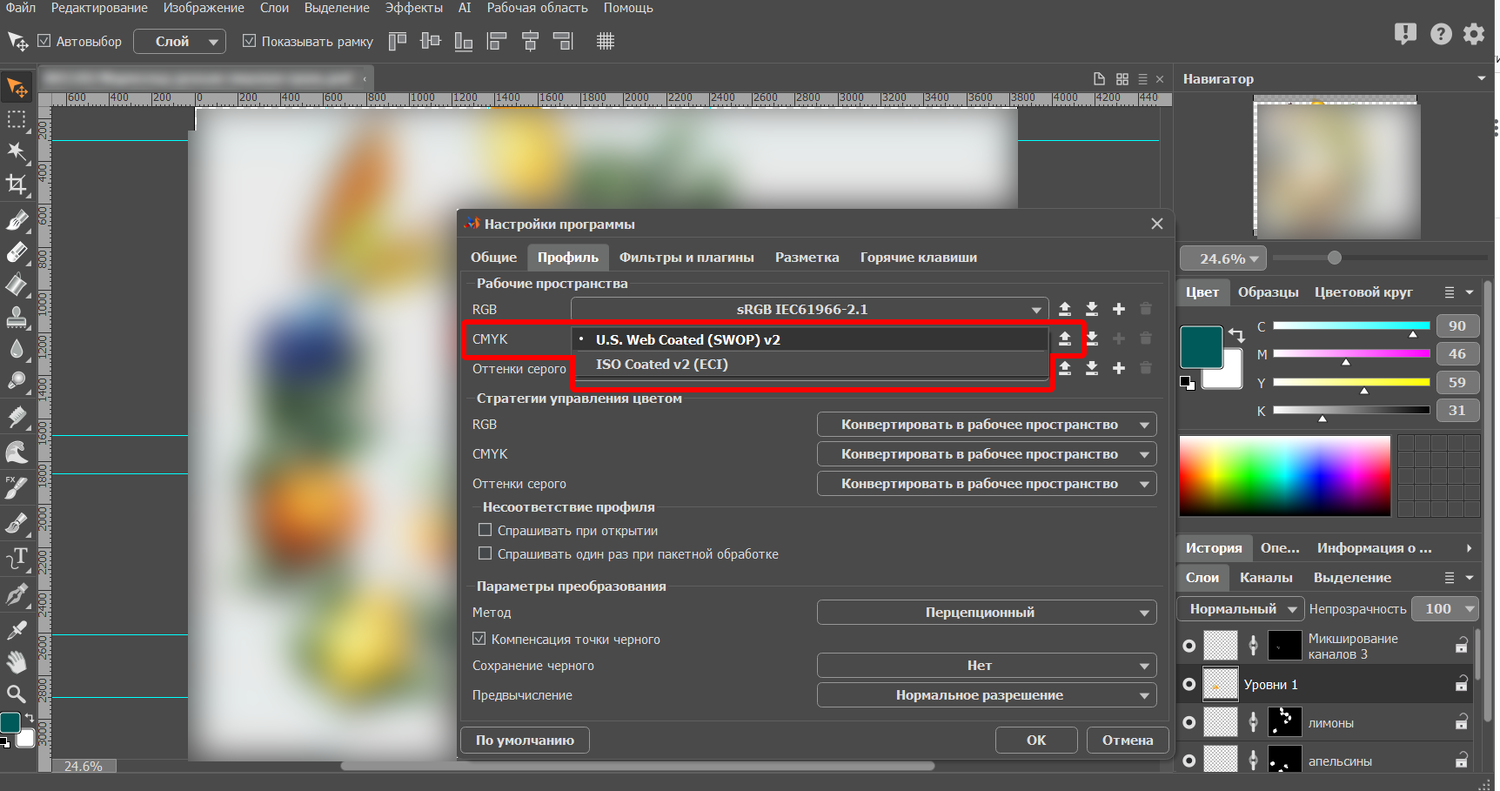Screen dimensions: 1500x791
Task: Click the foreground teal color swatch in Color panel
Action: [1200, 346]
